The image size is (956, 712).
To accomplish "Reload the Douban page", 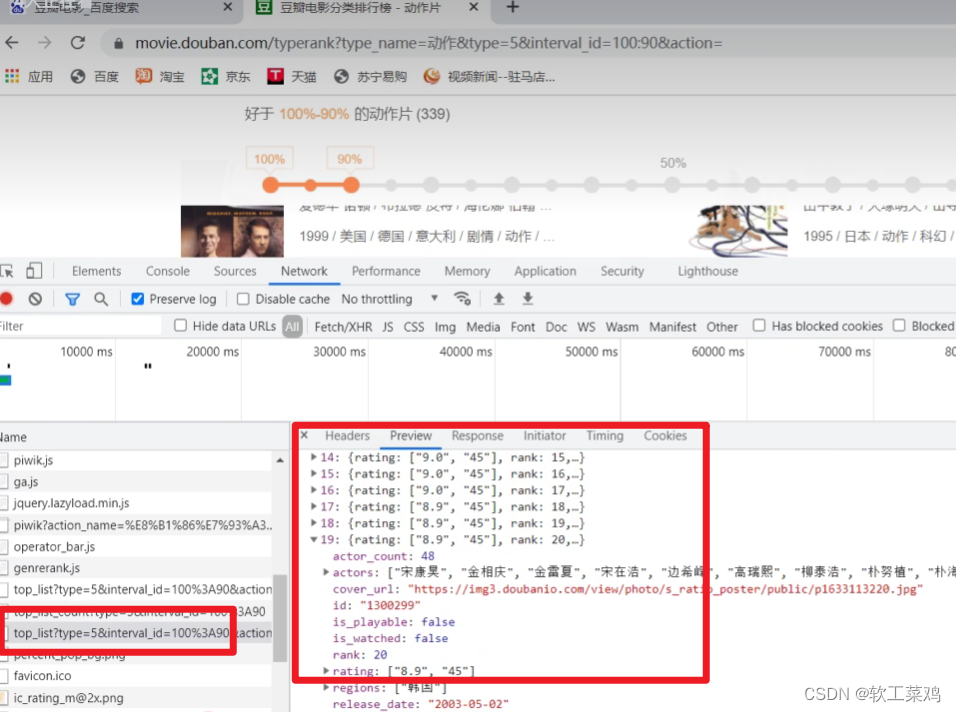I will coord(77,43).
